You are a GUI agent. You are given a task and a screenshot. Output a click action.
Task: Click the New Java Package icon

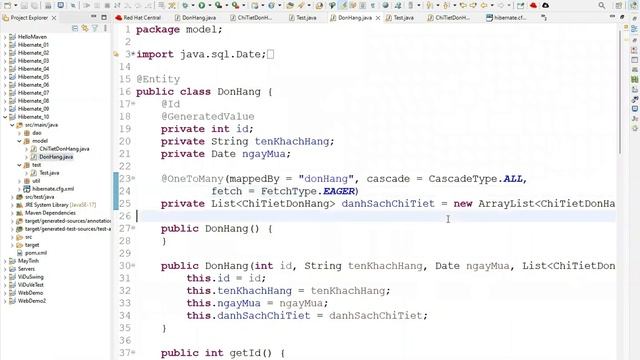pyautogui.click(x=255, y=5)
